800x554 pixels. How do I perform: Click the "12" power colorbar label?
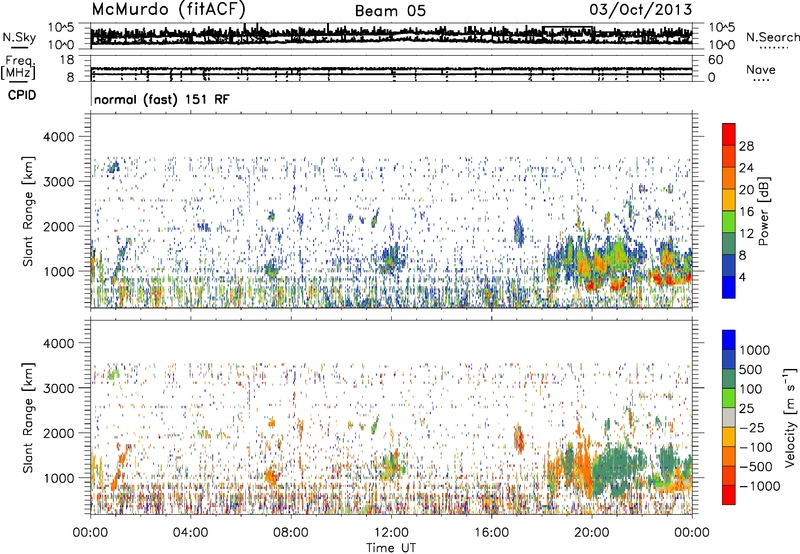coord(746,234)
